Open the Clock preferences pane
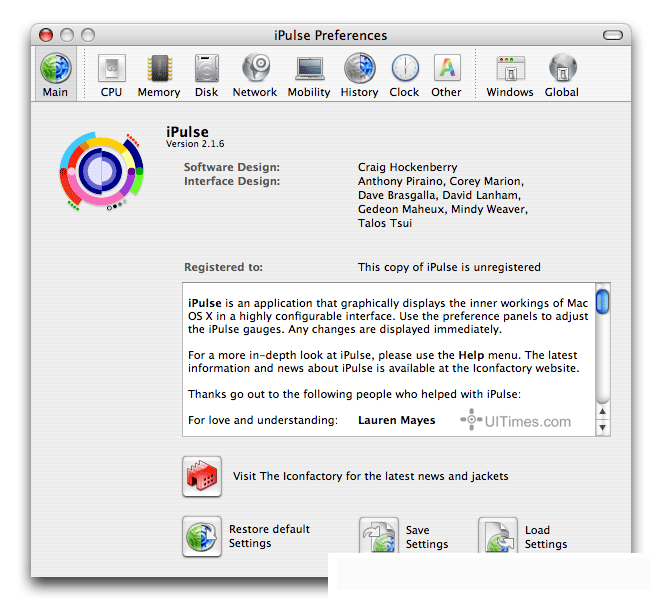Viewport: 660px width, 605px height. pyautogui.click(x=404, y=75)
